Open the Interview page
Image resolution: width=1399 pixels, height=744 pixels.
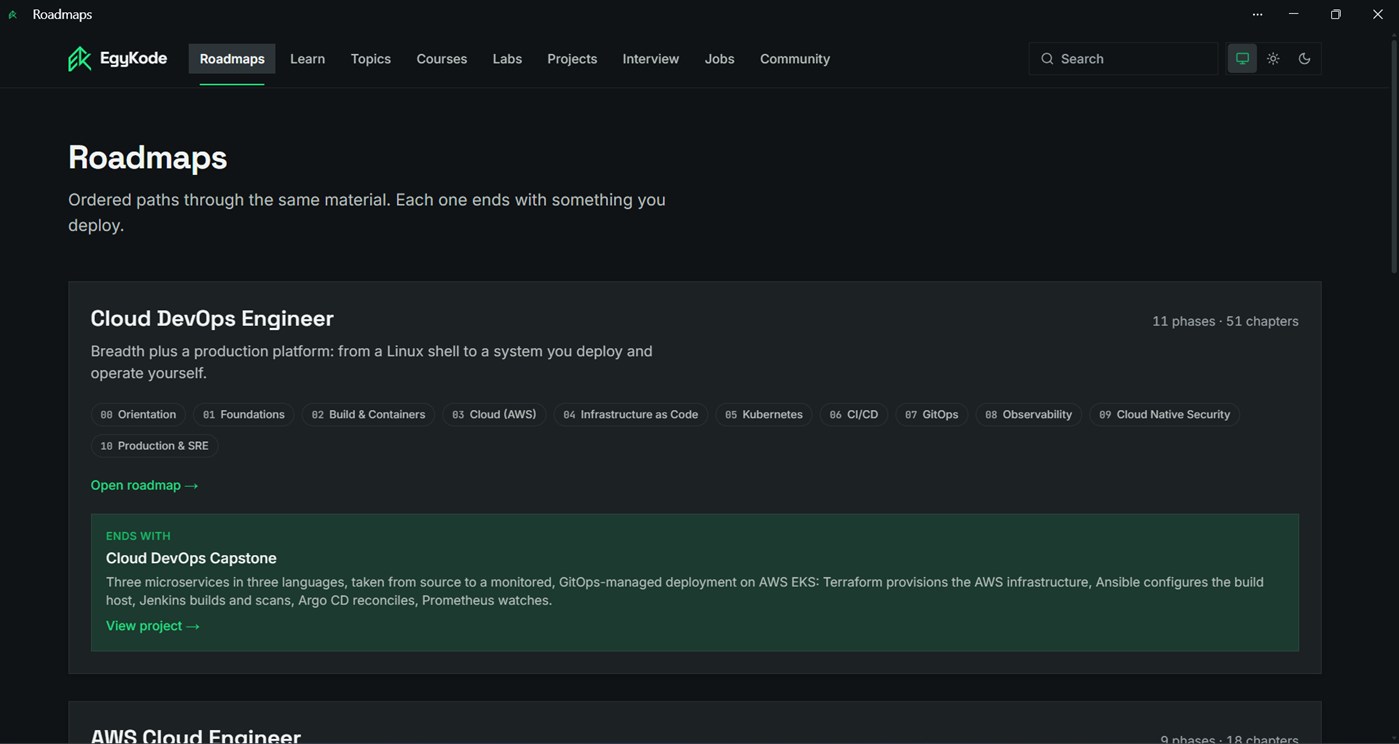coord(650,59)
